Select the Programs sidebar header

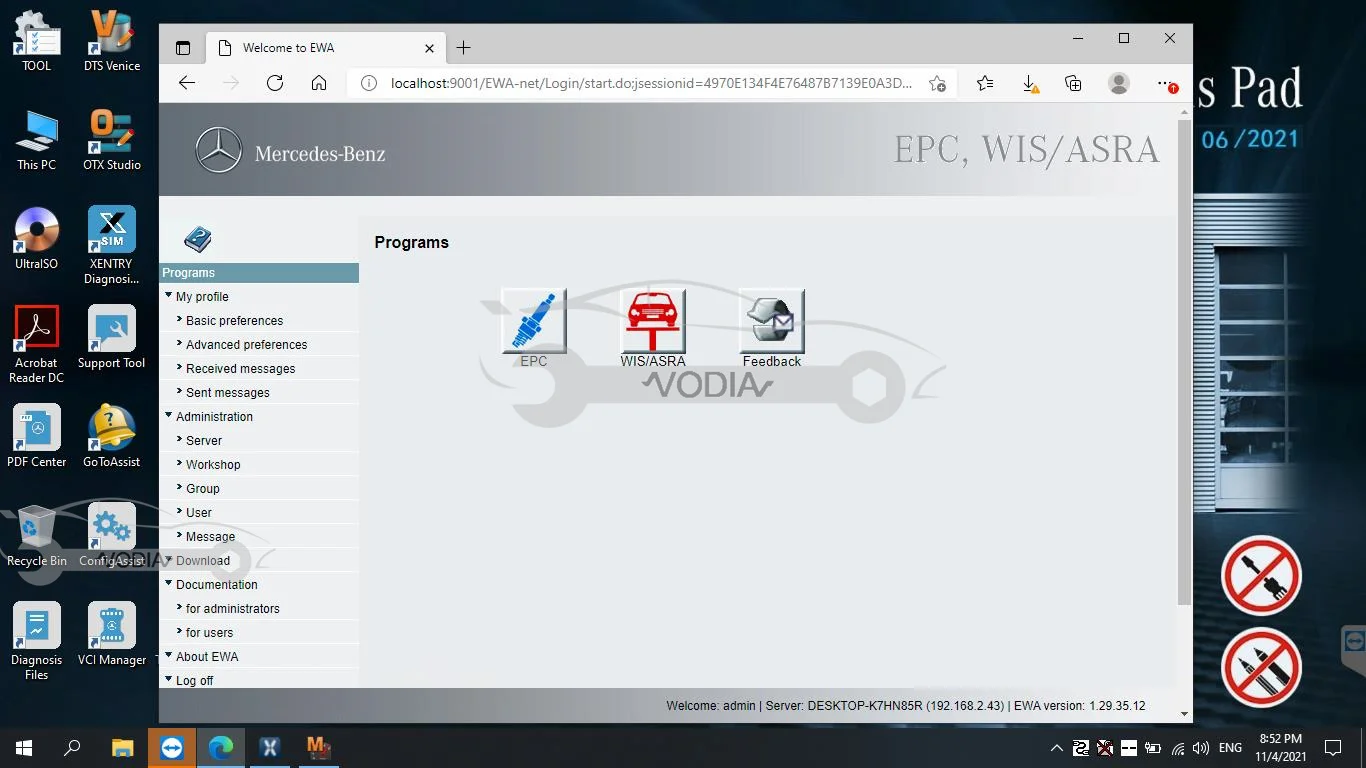[259, 273]
